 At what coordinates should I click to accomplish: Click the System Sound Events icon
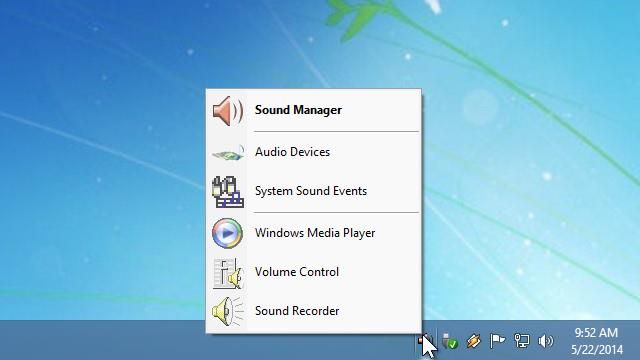point(228,191)
